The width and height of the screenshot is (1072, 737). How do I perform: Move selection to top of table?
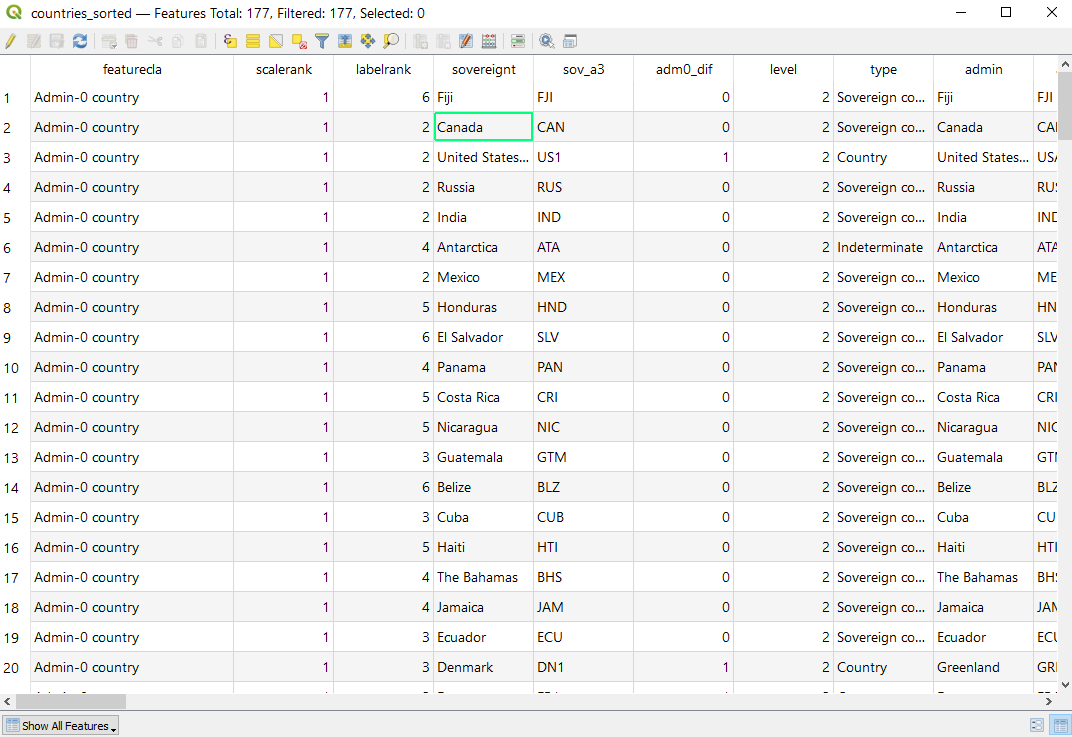(x=345, y=41)
